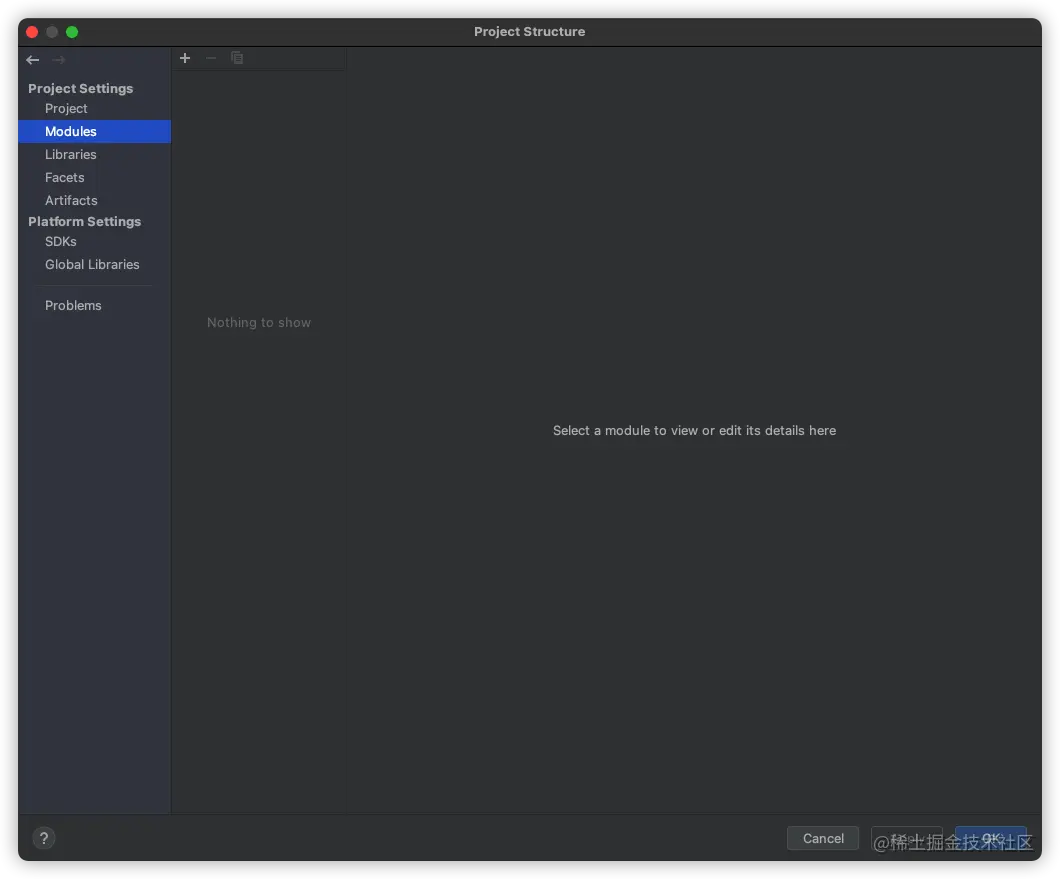Open the Project settings page
This screenshot has height=879, width=1060.
(66, 108)
